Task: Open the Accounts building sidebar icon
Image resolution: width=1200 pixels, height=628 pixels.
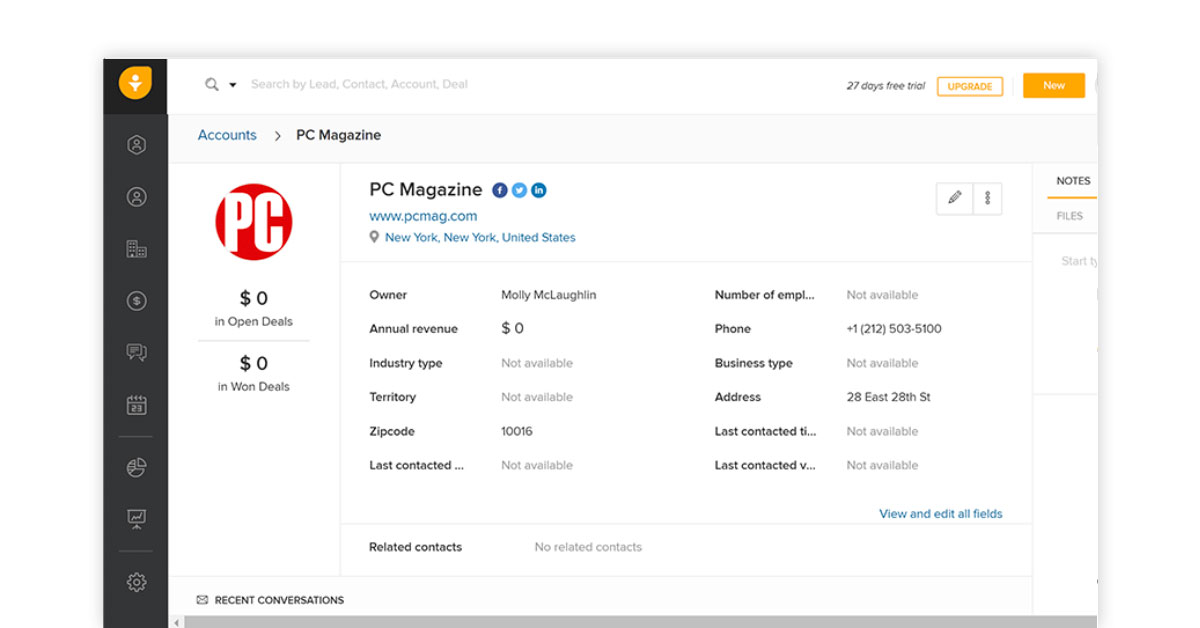Action: [x=137, y=249]
